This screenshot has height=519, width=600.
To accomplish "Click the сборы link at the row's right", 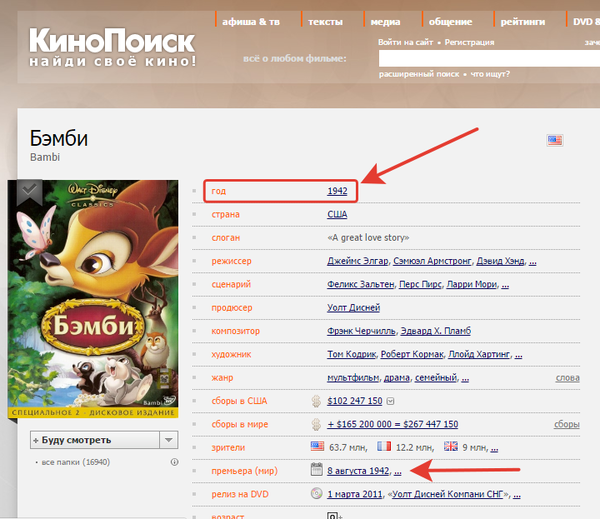I will (567, 424).
